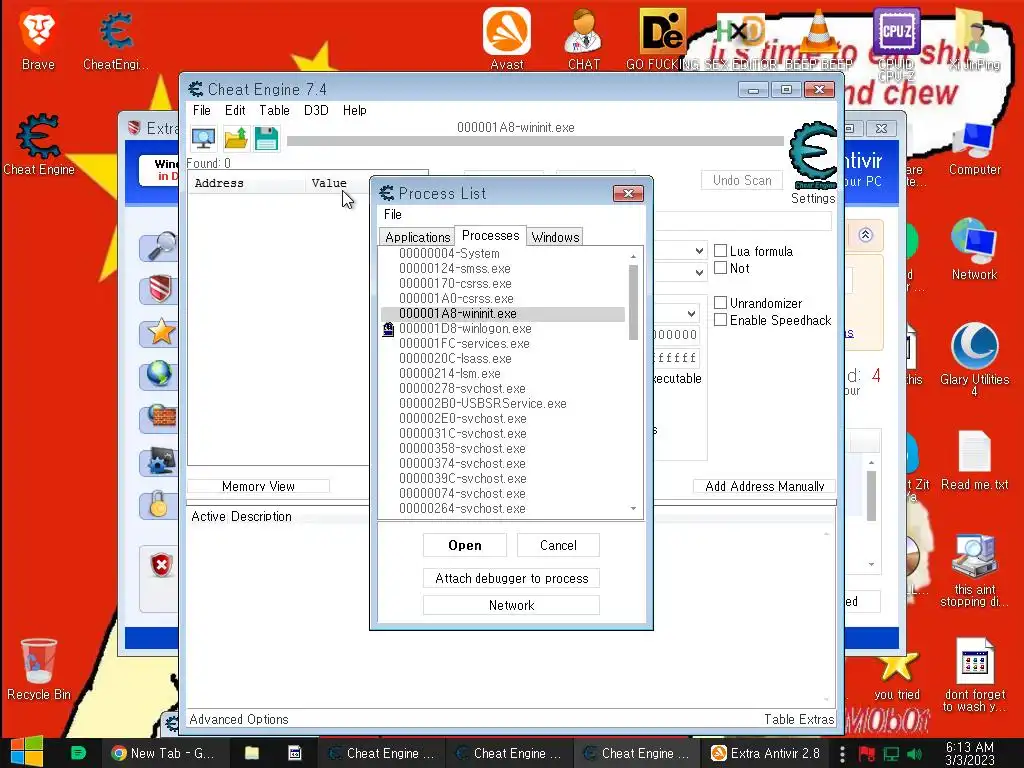Launch Avast desktop icon
Screen dimensions: 1024x768
(507, 39)
